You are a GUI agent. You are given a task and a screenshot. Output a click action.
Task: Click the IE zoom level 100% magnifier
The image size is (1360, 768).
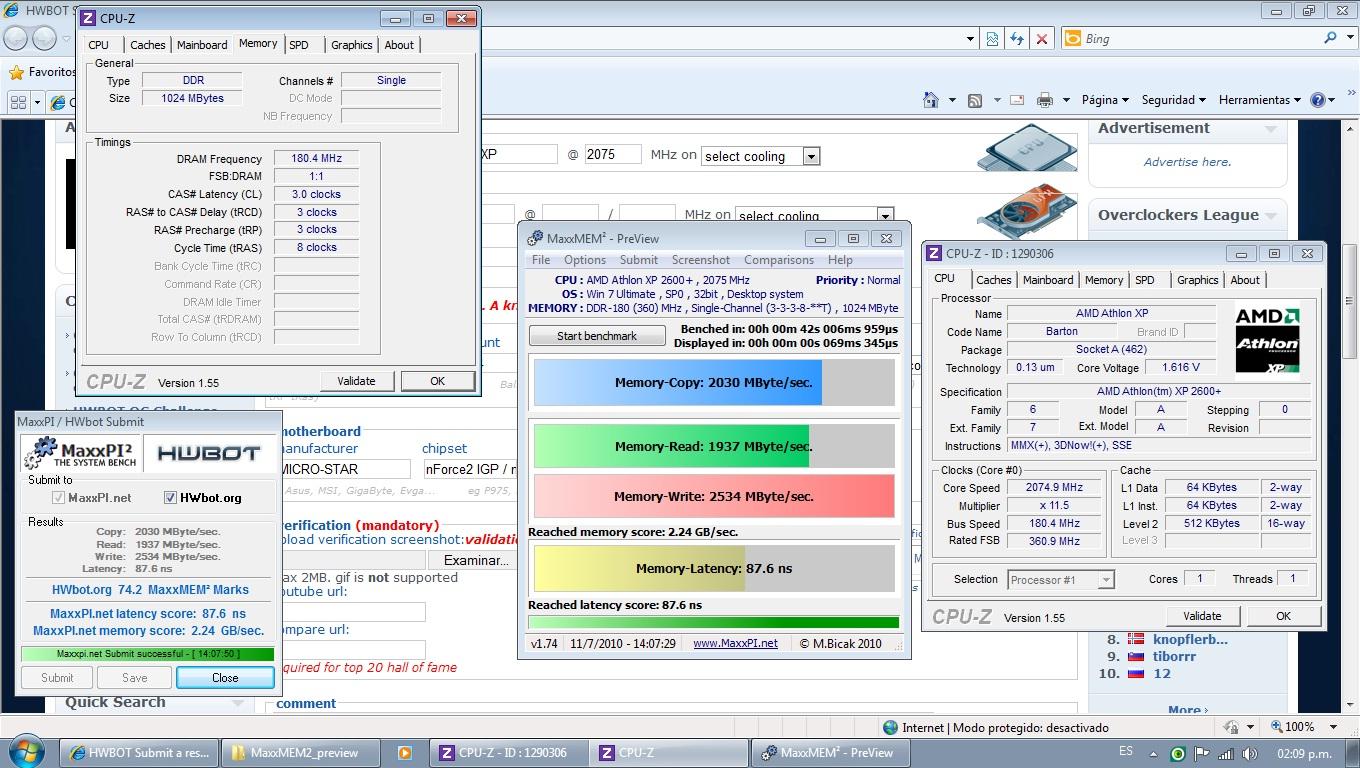coord(1278,727)
